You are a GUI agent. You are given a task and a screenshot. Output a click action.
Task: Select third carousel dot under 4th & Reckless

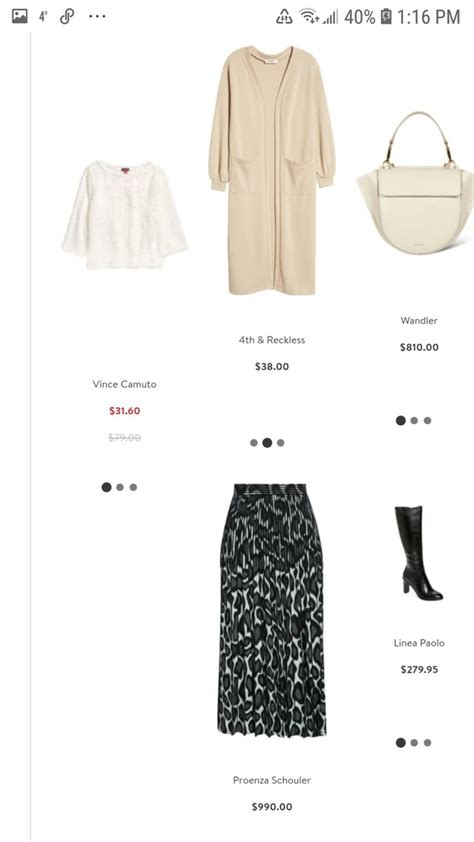pyautogui.click(x=281, y=443)
